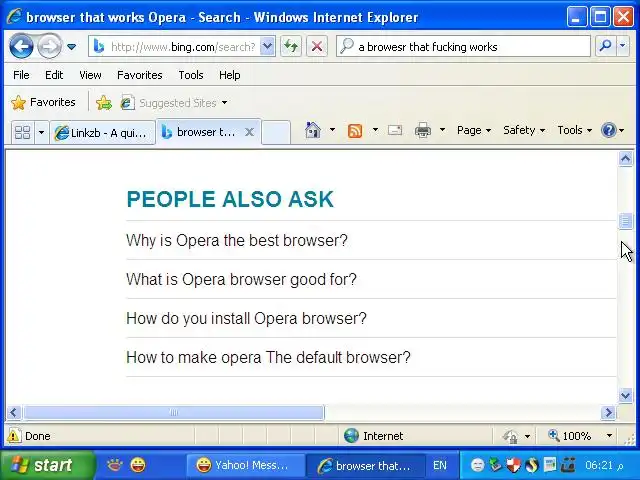Open the Page command menu
The width and height of the screenshot is (640, 480).
tap(473, 130)
